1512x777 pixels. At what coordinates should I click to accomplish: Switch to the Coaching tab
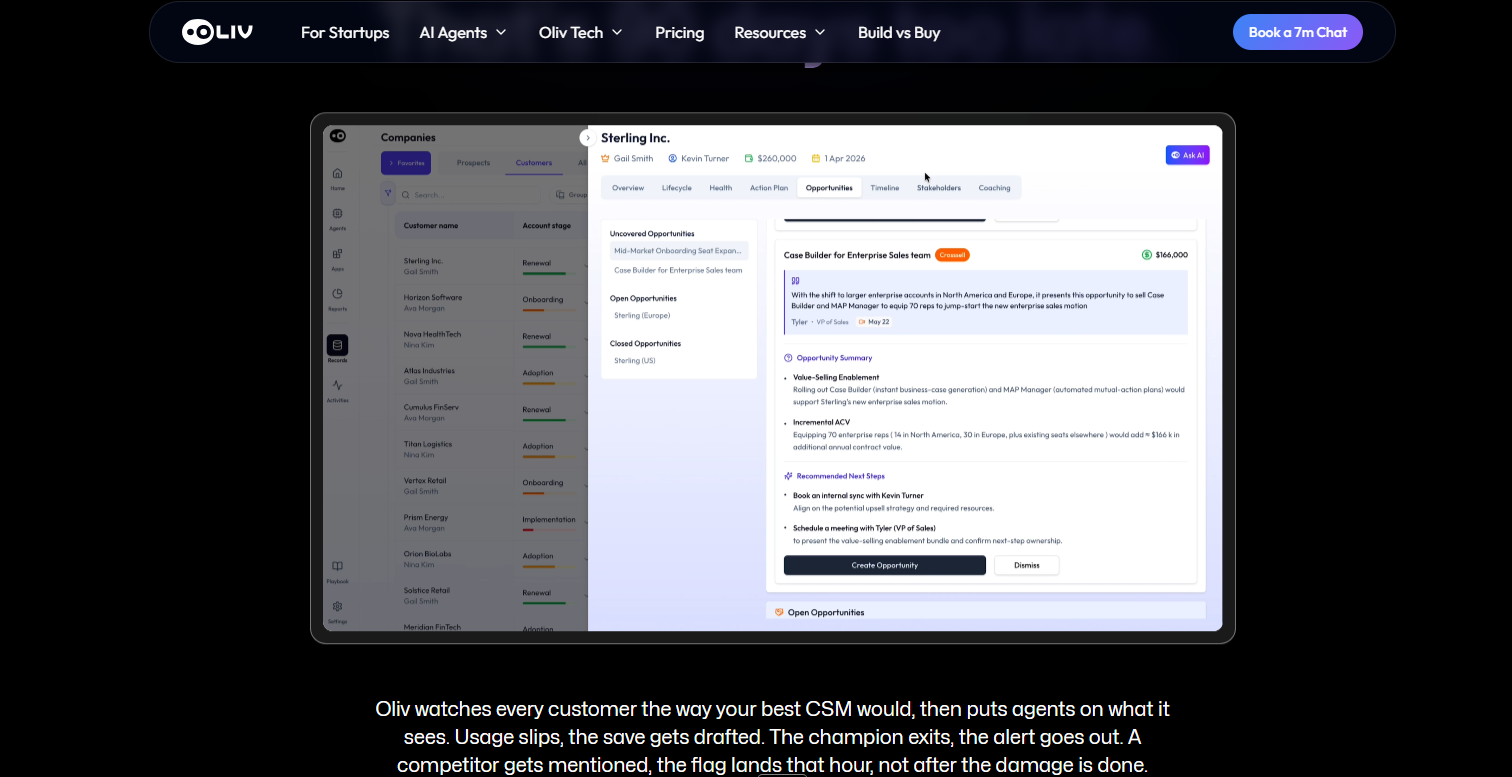click(x=994, y=188)
